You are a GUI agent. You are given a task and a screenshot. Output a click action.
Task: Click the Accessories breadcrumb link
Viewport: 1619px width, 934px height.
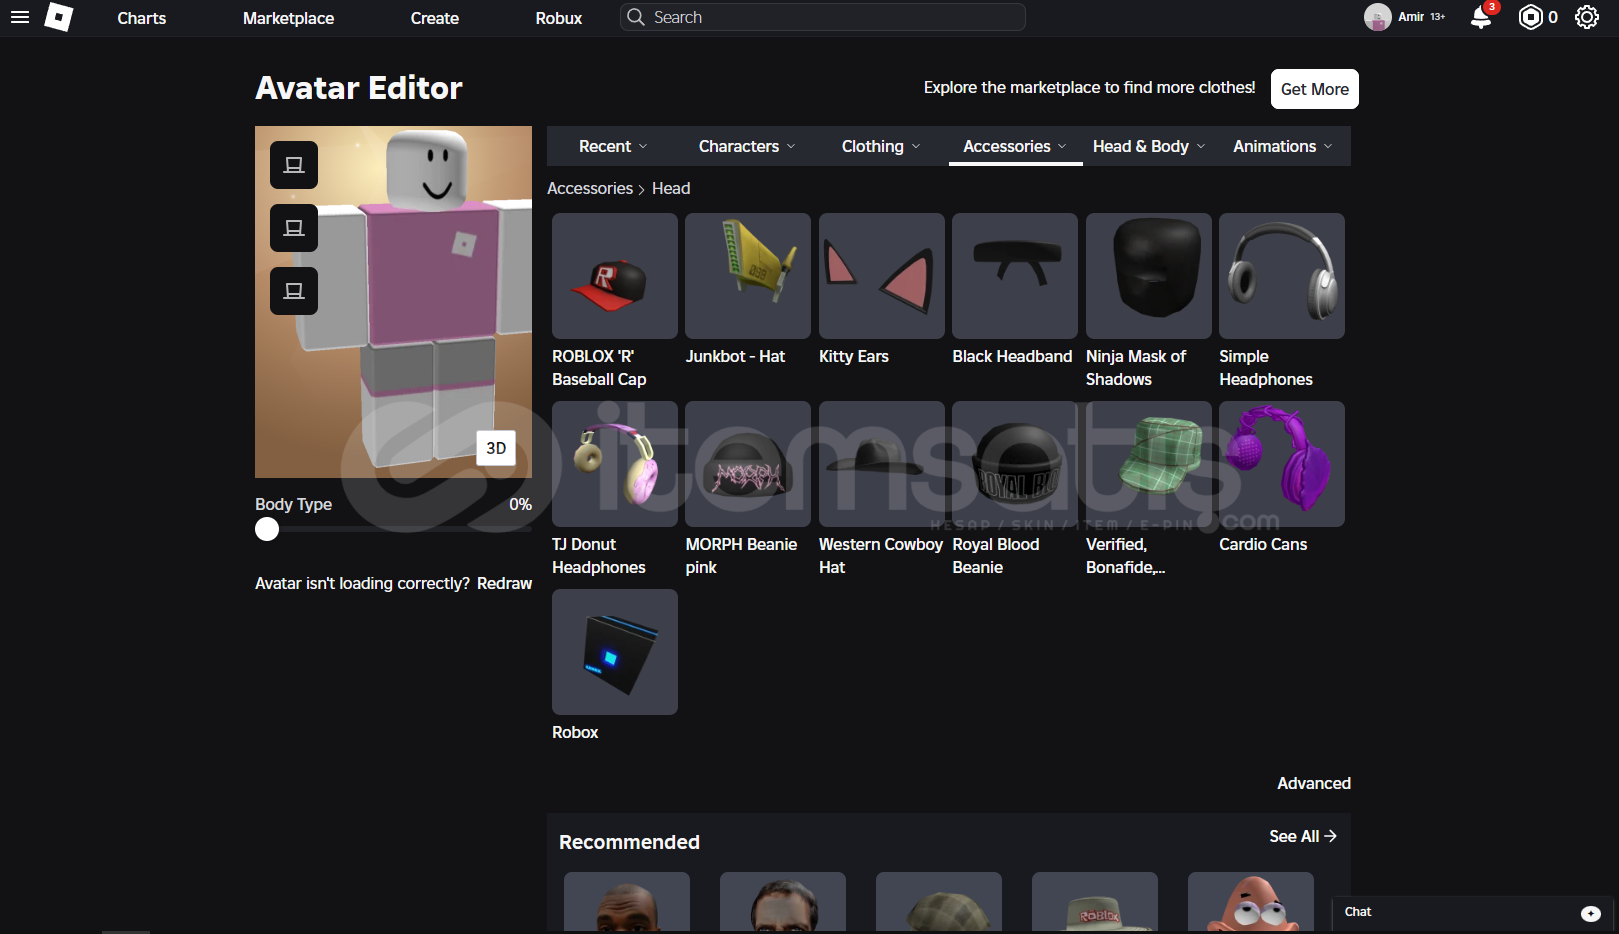click(590, 188)
